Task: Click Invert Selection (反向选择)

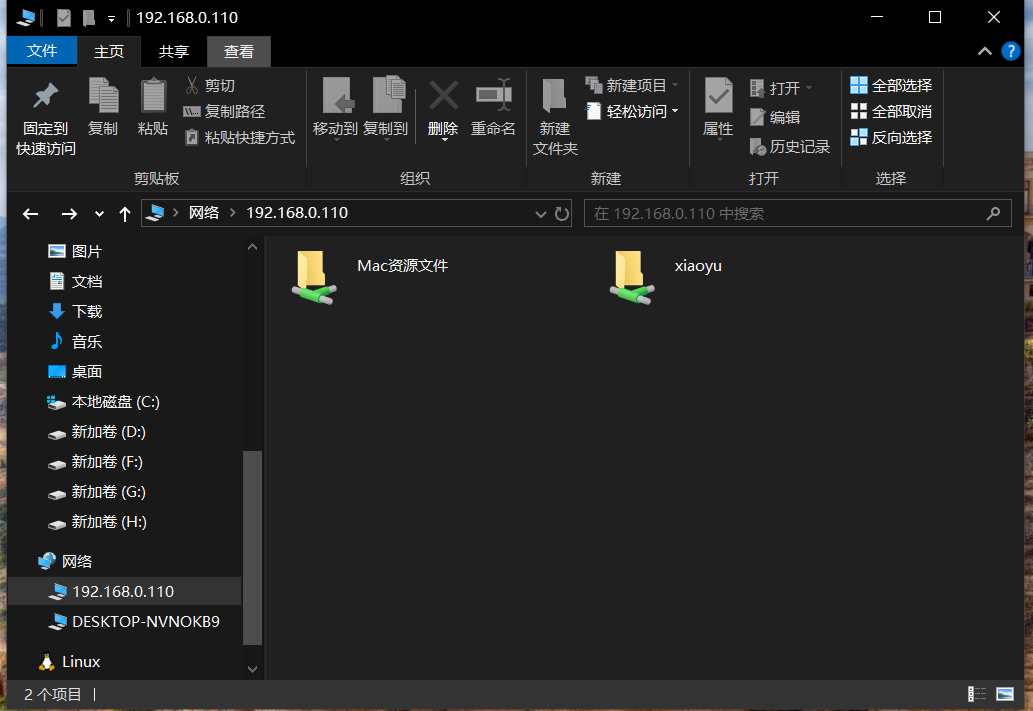Action: tap(891, 138)
